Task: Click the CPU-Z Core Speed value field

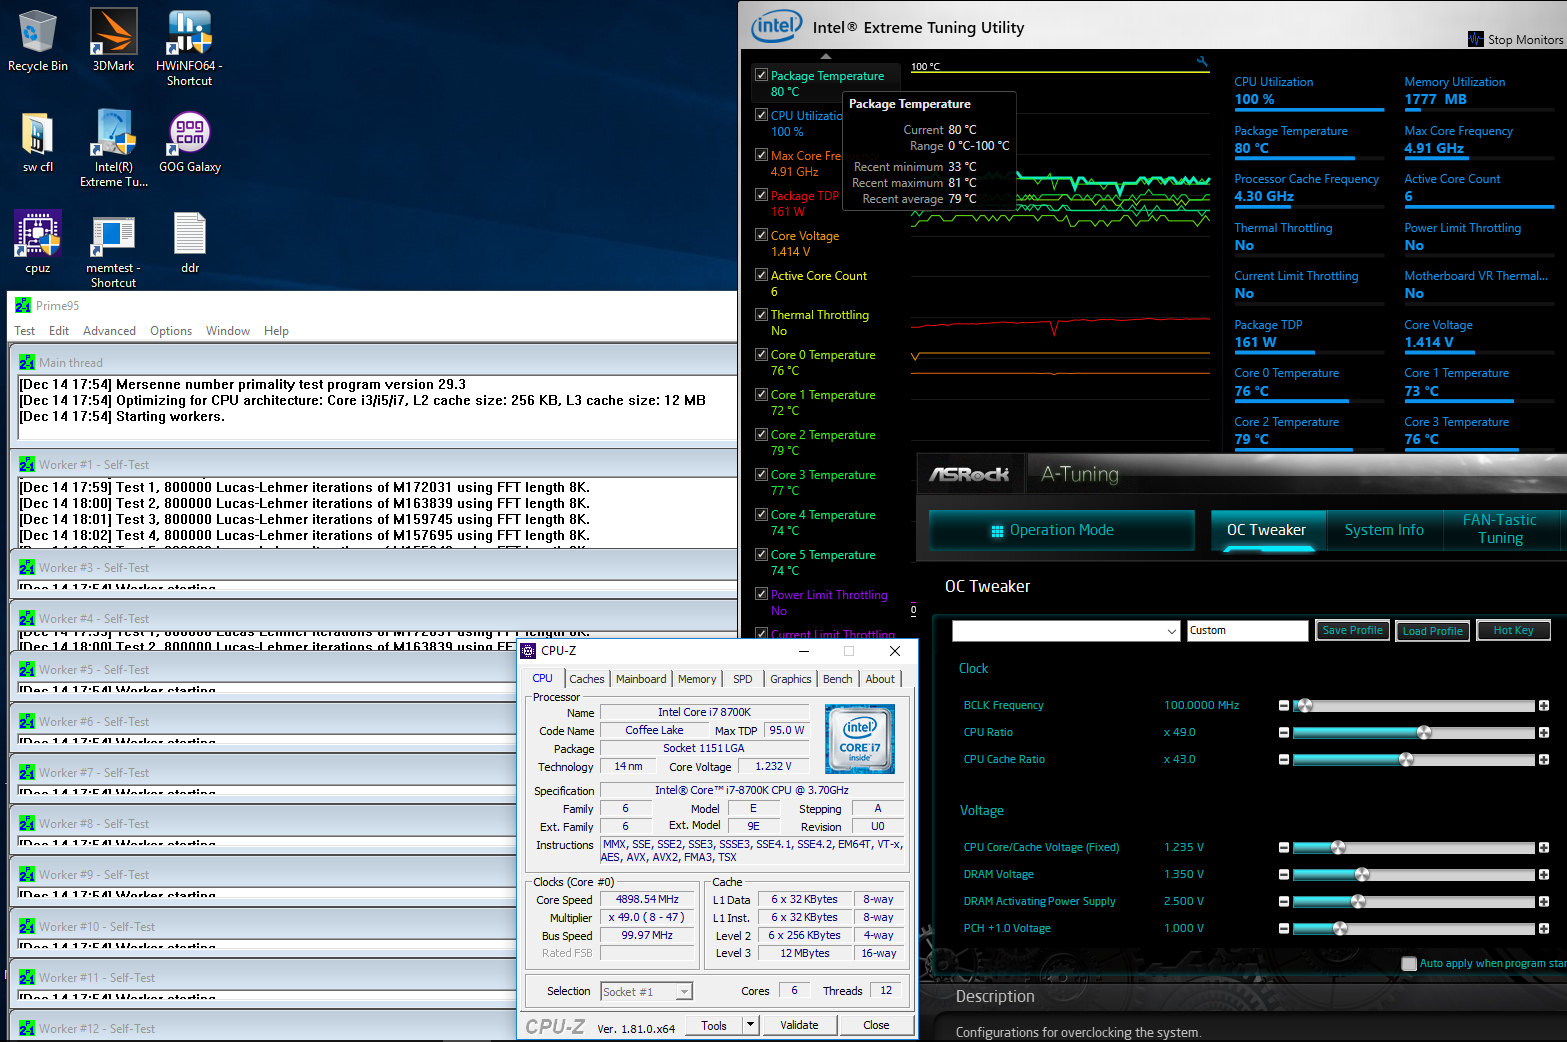Action: pos(647,900)
